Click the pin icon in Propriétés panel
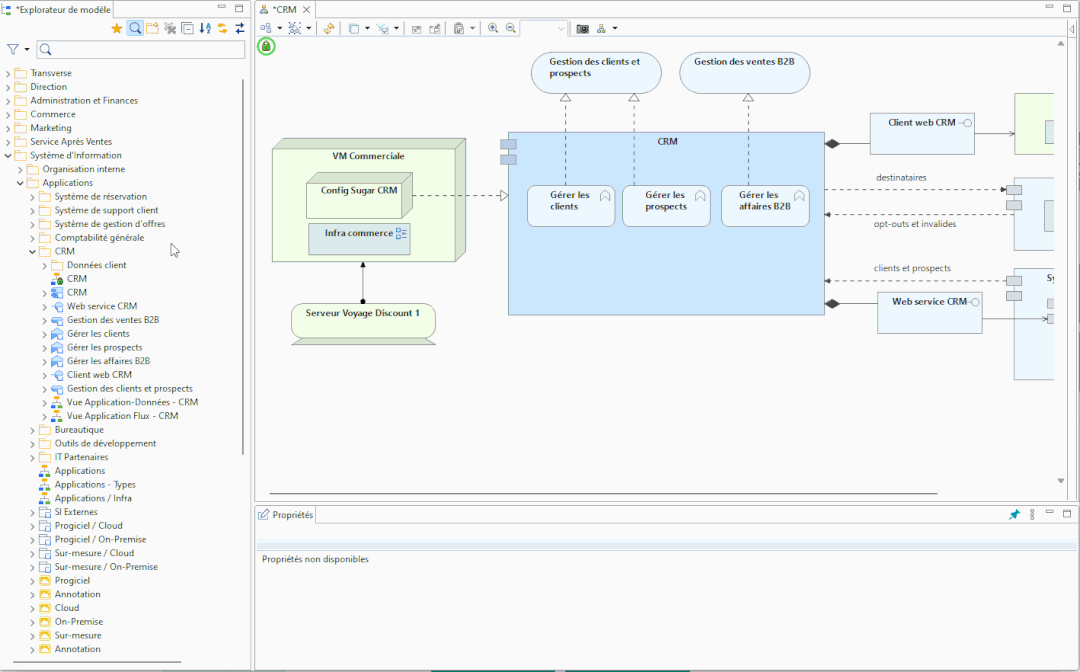This screenshot has width=1080, height=672. coord(1015,514)
